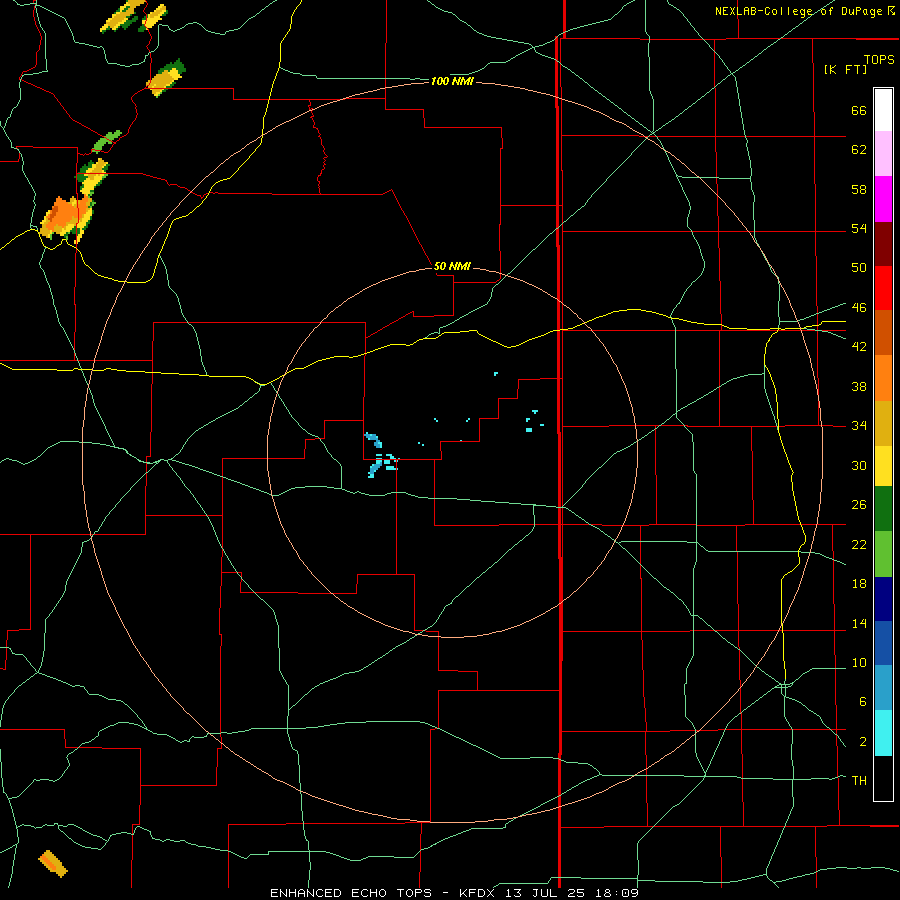The width and height of the screenshot is (900, 900).
Task: Click the "KFDX" radar site identifier
Action: click(x=479, y=893)
